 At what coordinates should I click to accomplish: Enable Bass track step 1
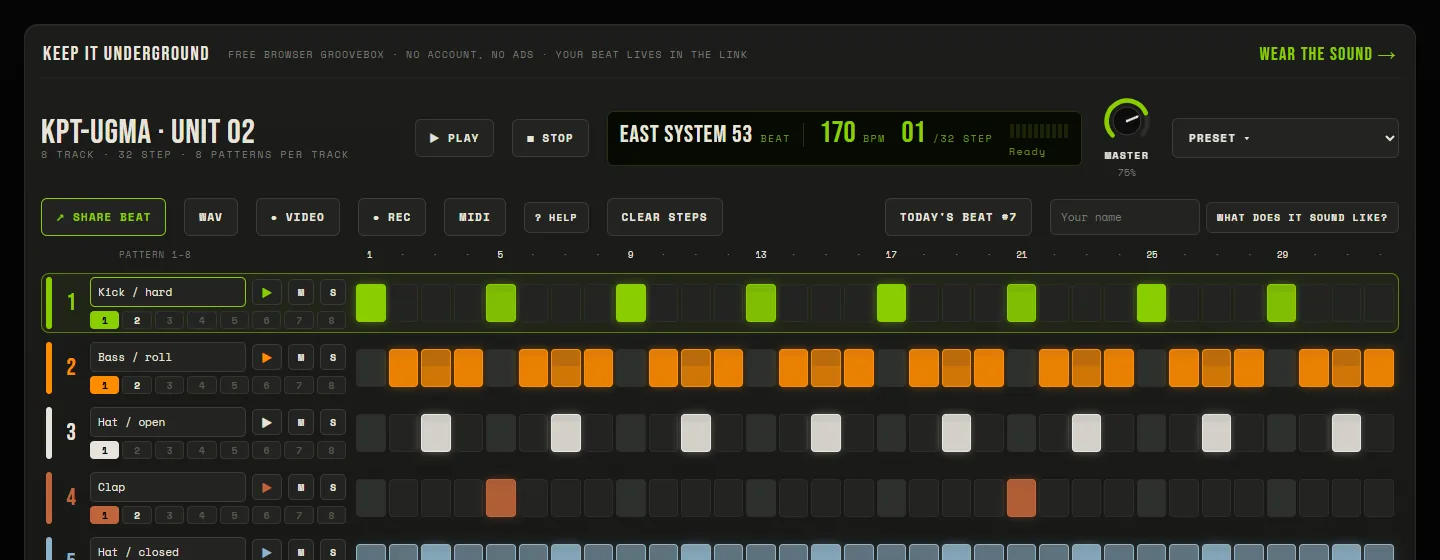[371, 368]
